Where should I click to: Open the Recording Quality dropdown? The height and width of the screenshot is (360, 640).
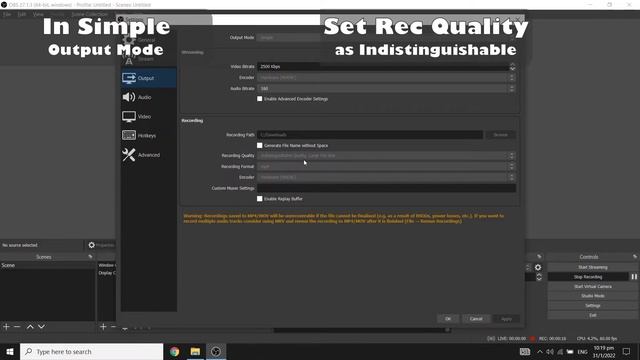pos(386,156)
